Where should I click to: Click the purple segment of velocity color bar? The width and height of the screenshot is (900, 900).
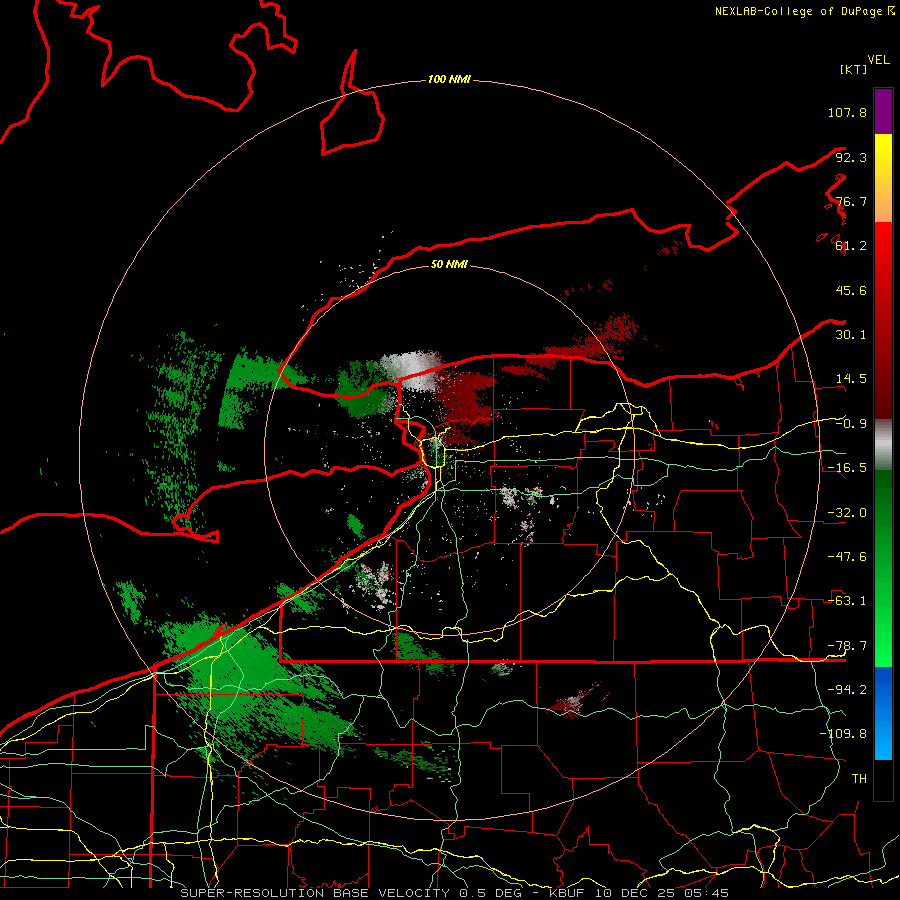point(883,111)
